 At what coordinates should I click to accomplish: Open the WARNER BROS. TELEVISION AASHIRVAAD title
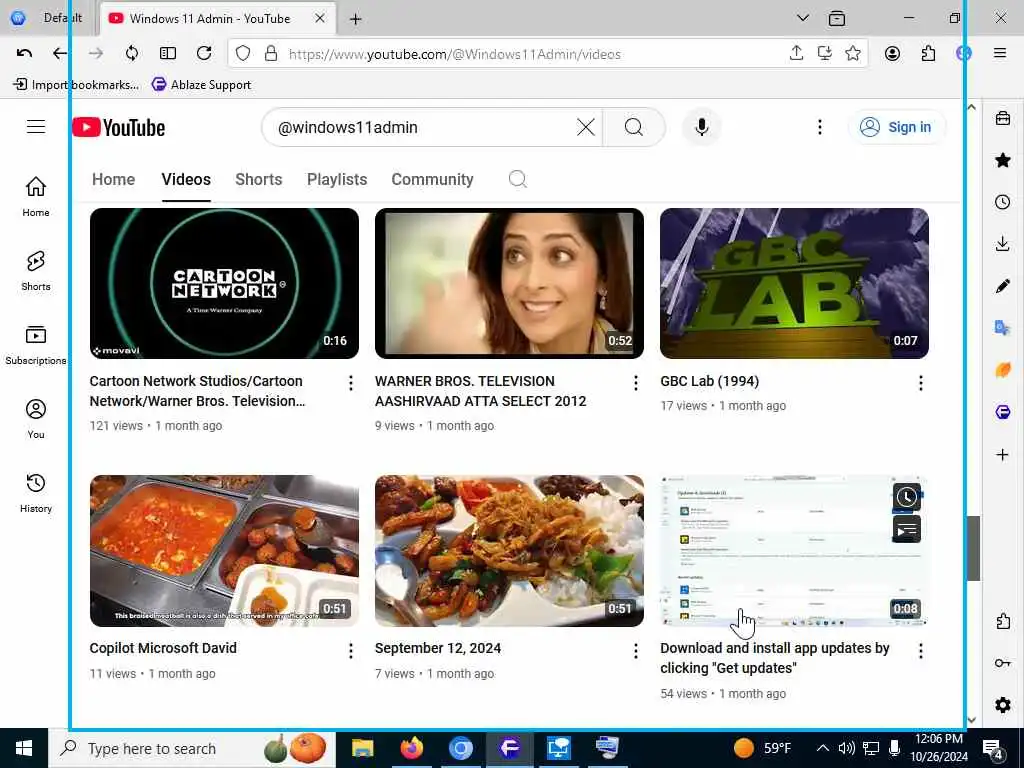(481, 391)
